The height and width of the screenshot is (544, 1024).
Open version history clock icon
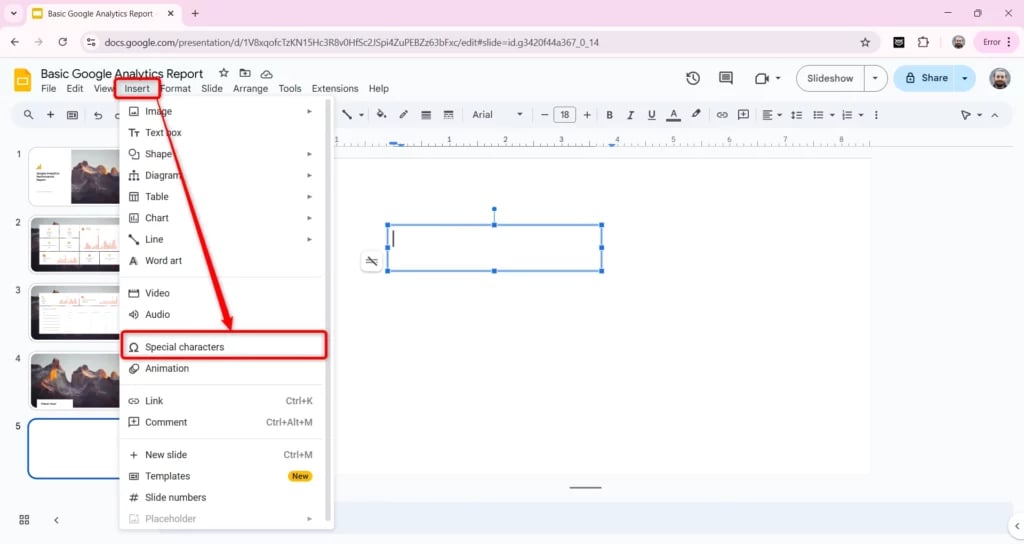(693, 78)
